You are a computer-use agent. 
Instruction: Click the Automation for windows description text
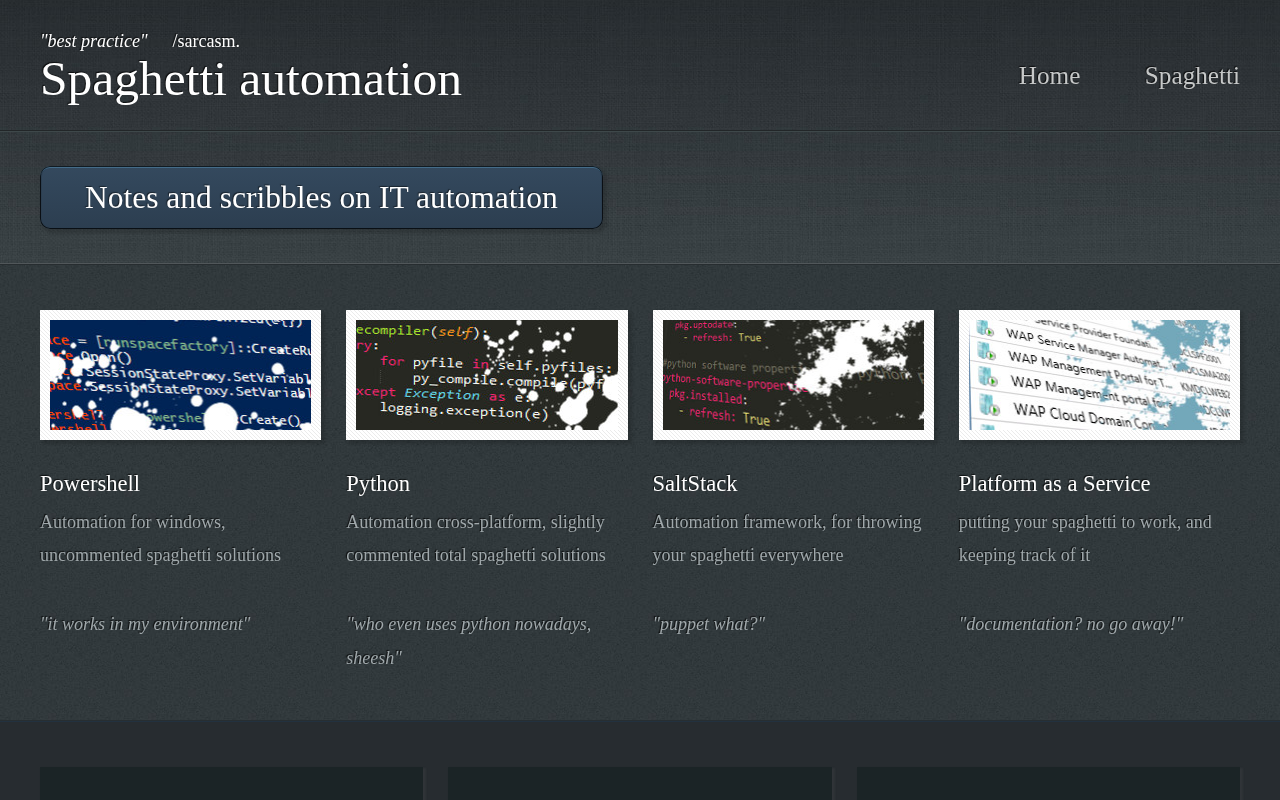[161, 539]
